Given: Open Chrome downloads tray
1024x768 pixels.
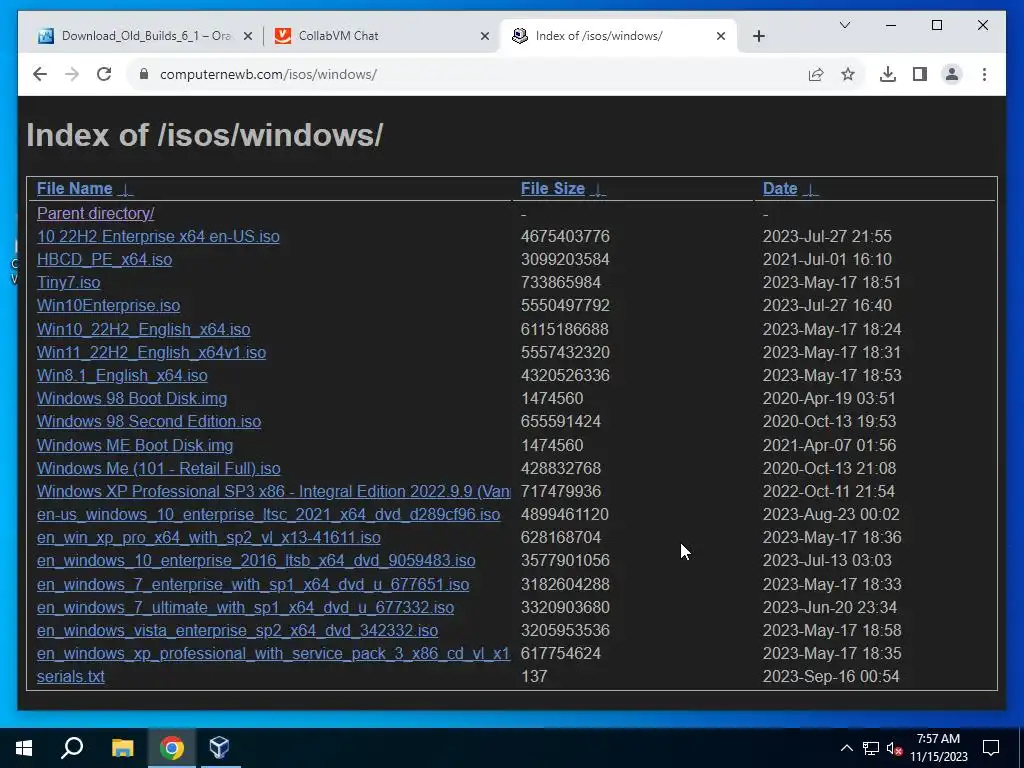Looking at the screenshot, I should 888,74.
